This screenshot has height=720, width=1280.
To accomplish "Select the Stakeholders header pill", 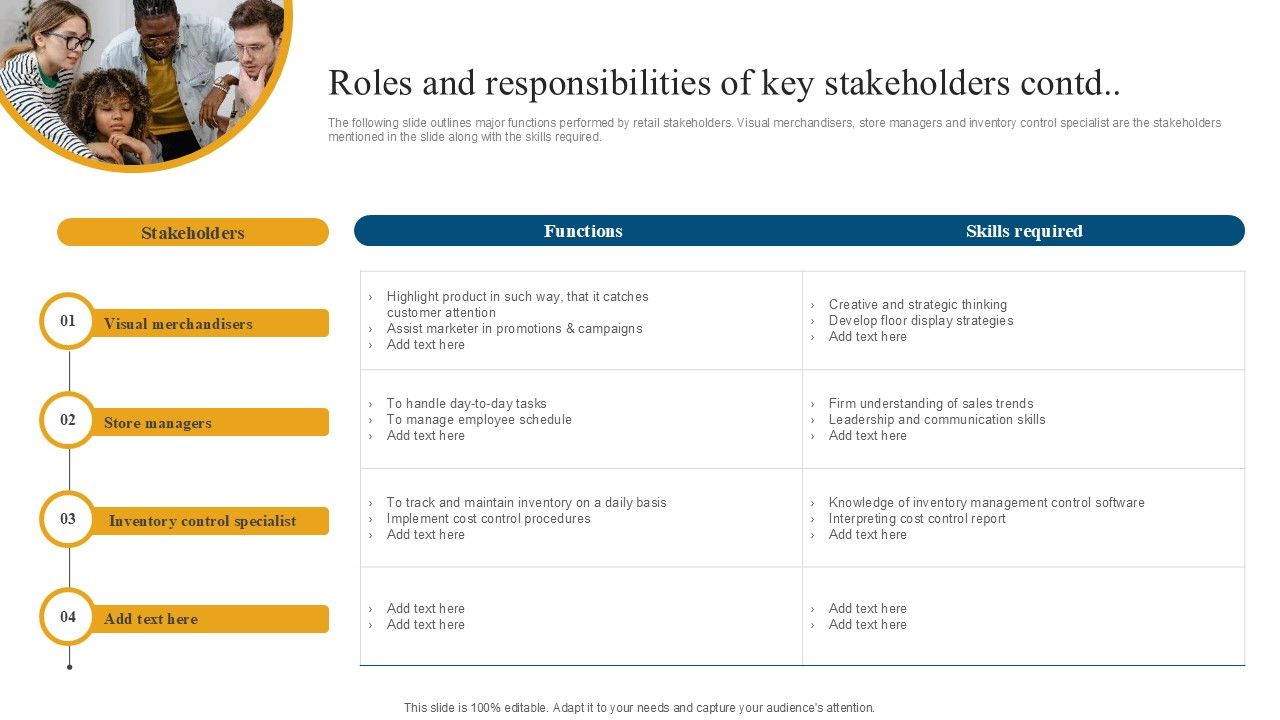I will coord(193,233).
